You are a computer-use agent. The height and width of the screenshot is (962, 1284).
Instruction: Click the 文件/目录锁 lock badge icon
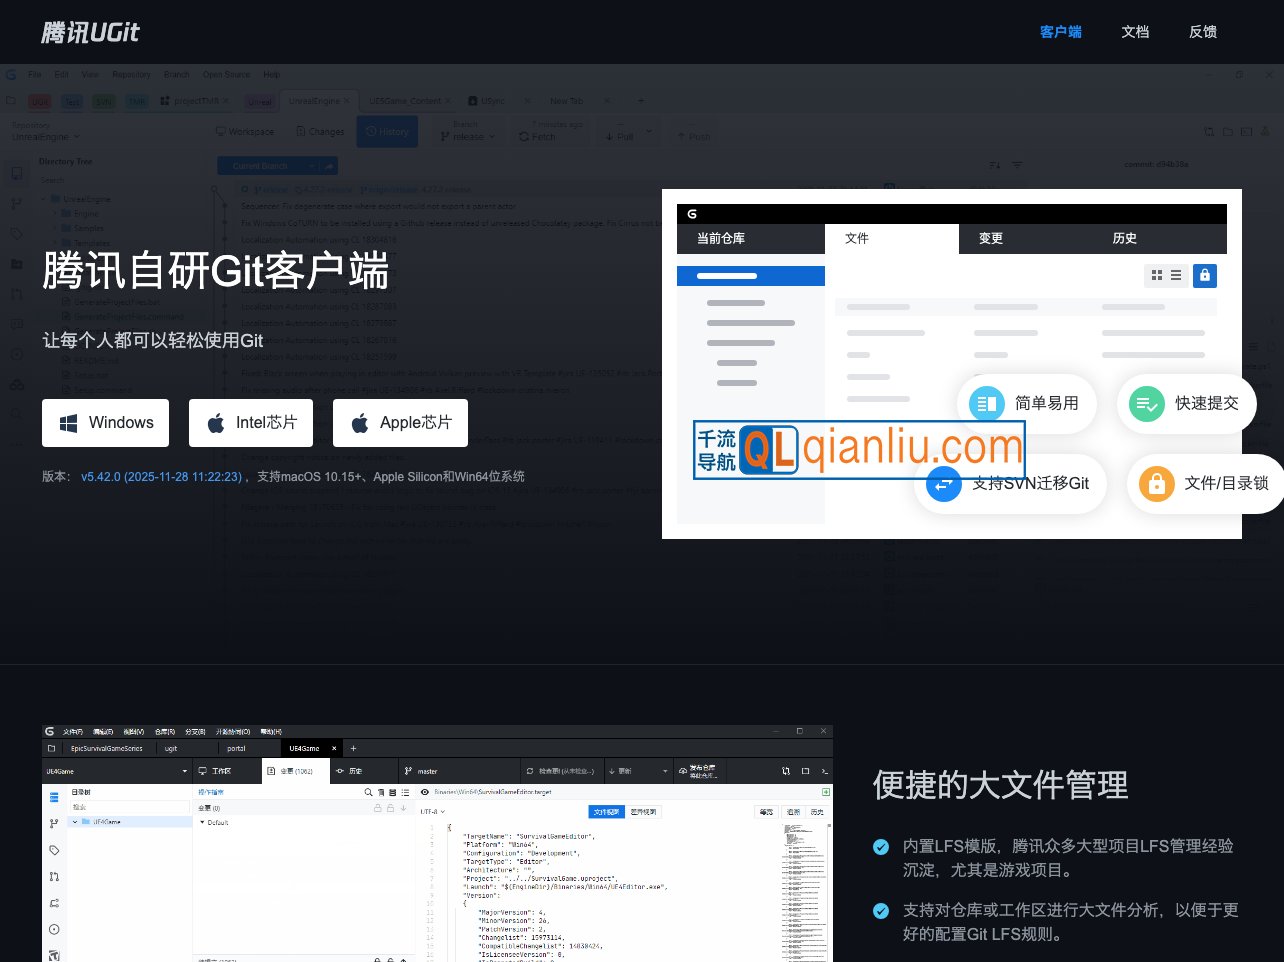[x=1156, y=484]
